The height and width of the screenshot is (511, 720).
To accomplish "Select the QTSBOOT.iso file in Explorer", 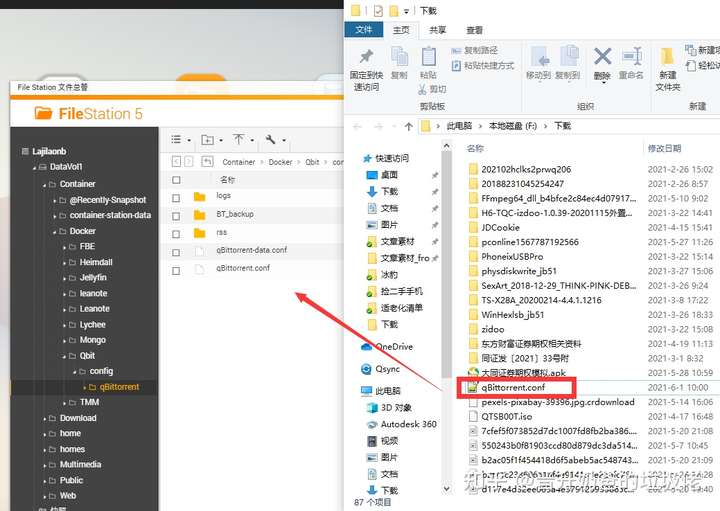I will 506,416.
